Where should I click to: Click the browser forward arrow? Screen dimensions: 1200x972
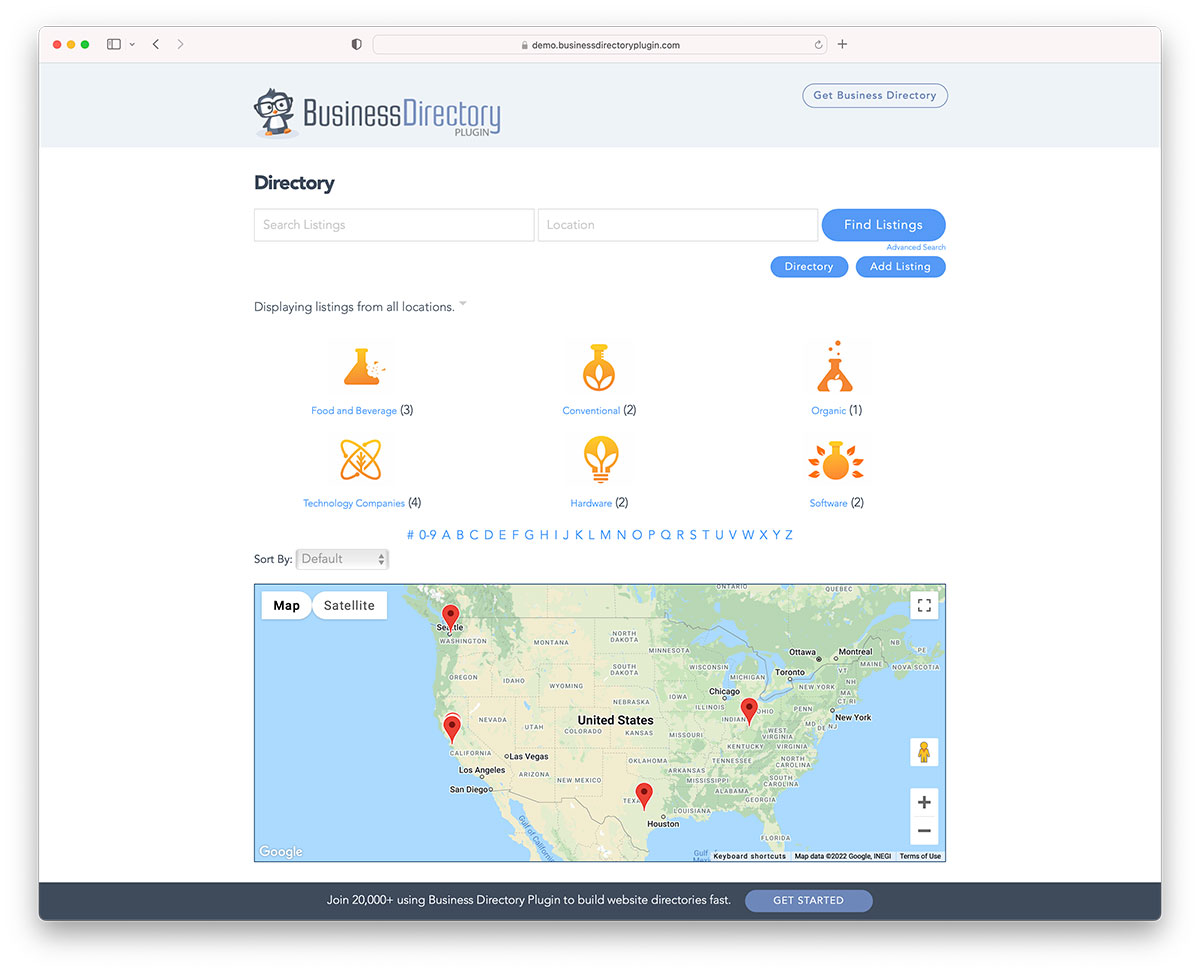(180, 44)
